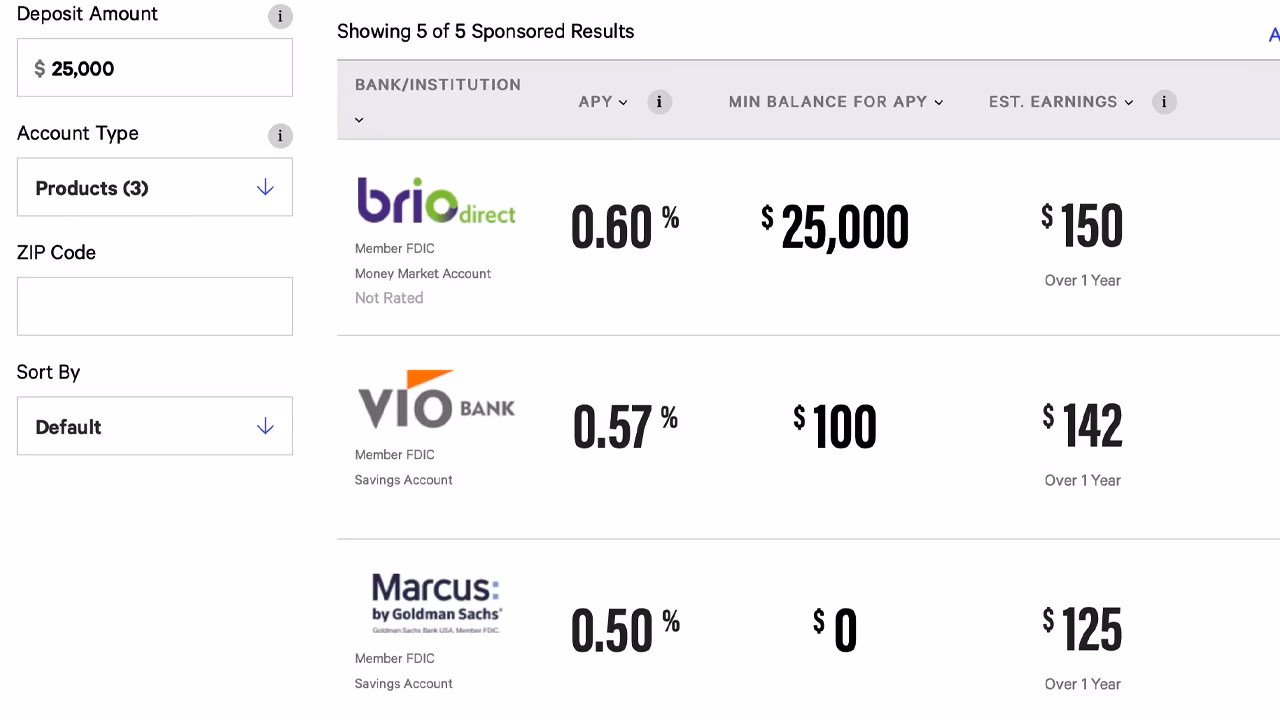Screen dimensions: 1280x720
Task: Click inside the ZIP Code field
Action: point(155,305)
